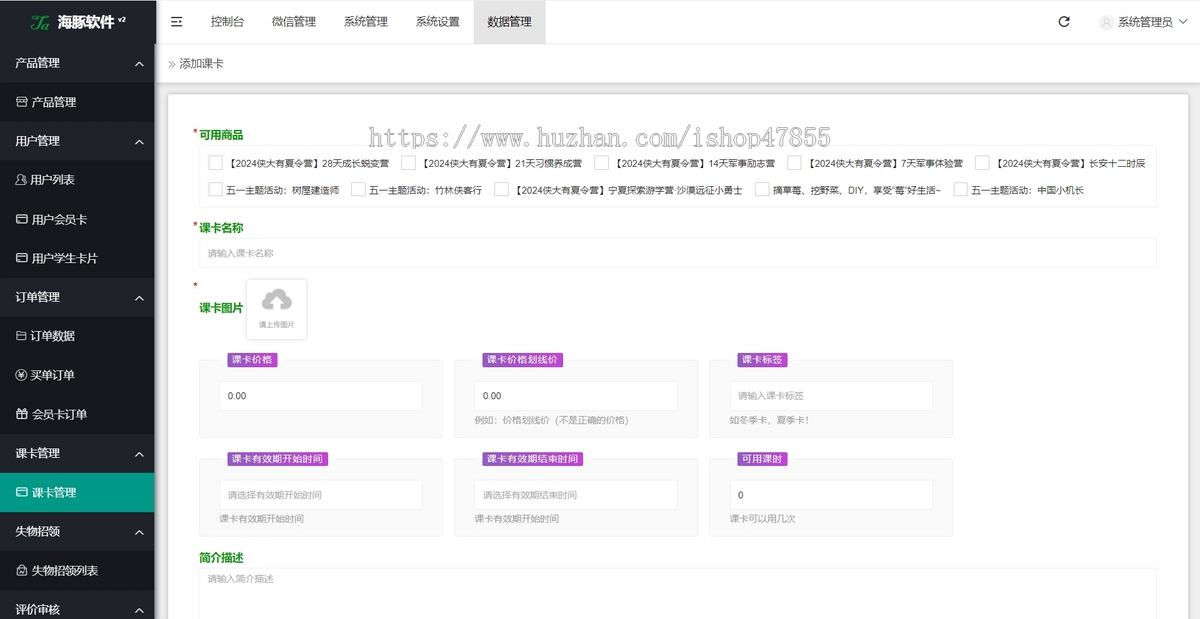The height and width of the screenshot is (619, 1200).
Task: Collapse 订单管理 sidebar group
Action: click(x=77, y=297)
